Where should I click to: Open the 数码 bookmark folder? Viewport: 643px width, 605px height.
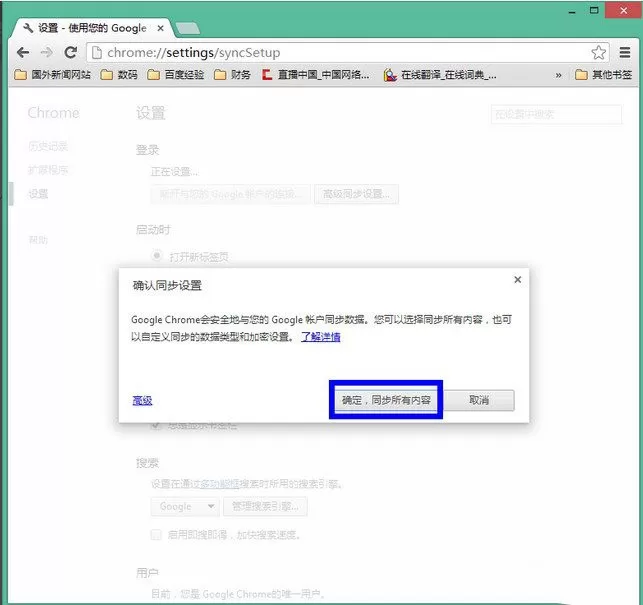[119, 75]
